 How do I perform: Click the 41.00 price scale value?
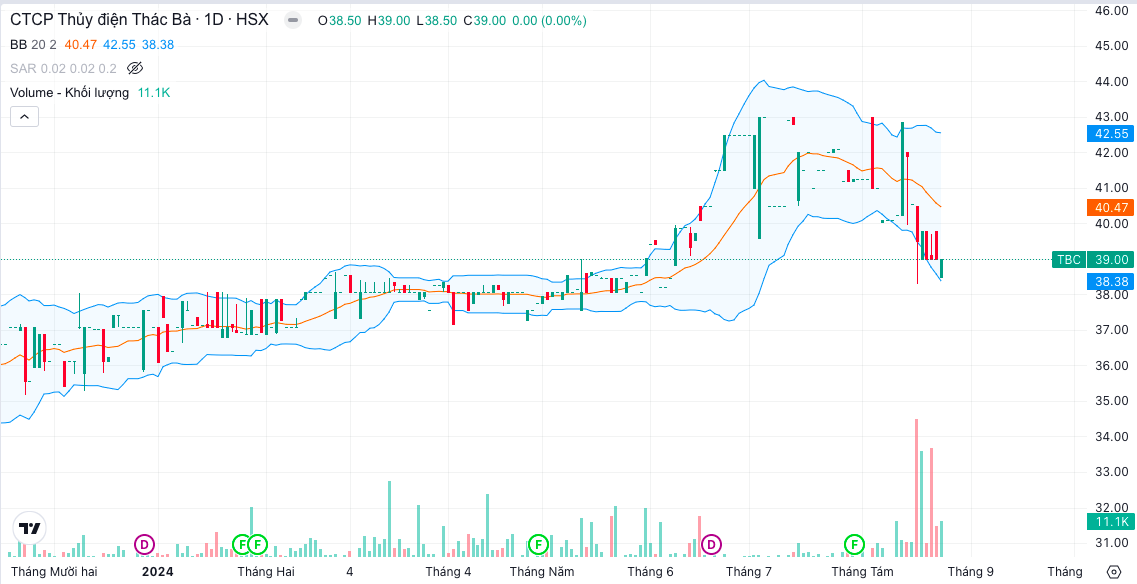[1112, 188]
